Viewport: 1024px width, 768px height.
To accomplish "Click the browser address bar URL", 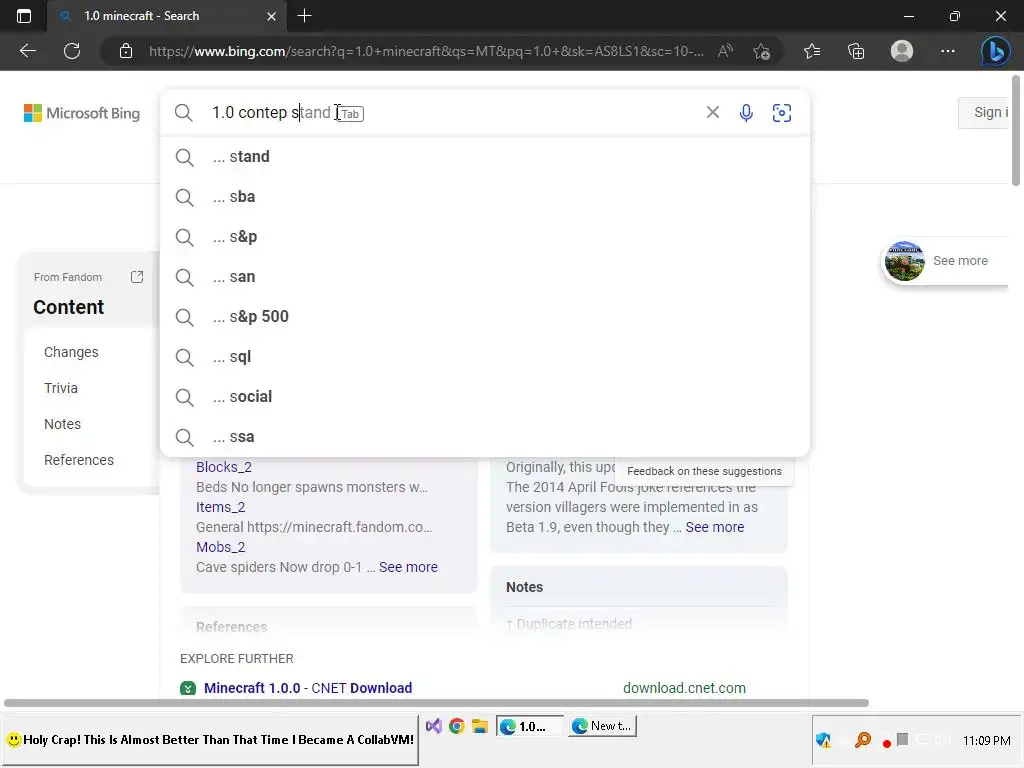I will tap(426, 51).
